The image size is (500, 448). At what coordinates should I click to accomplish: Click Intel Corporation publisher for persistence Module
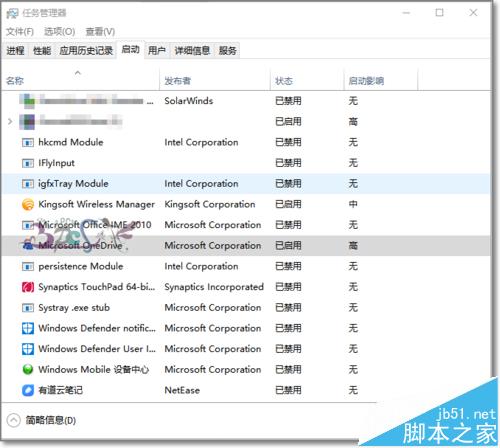coord(201,266)
